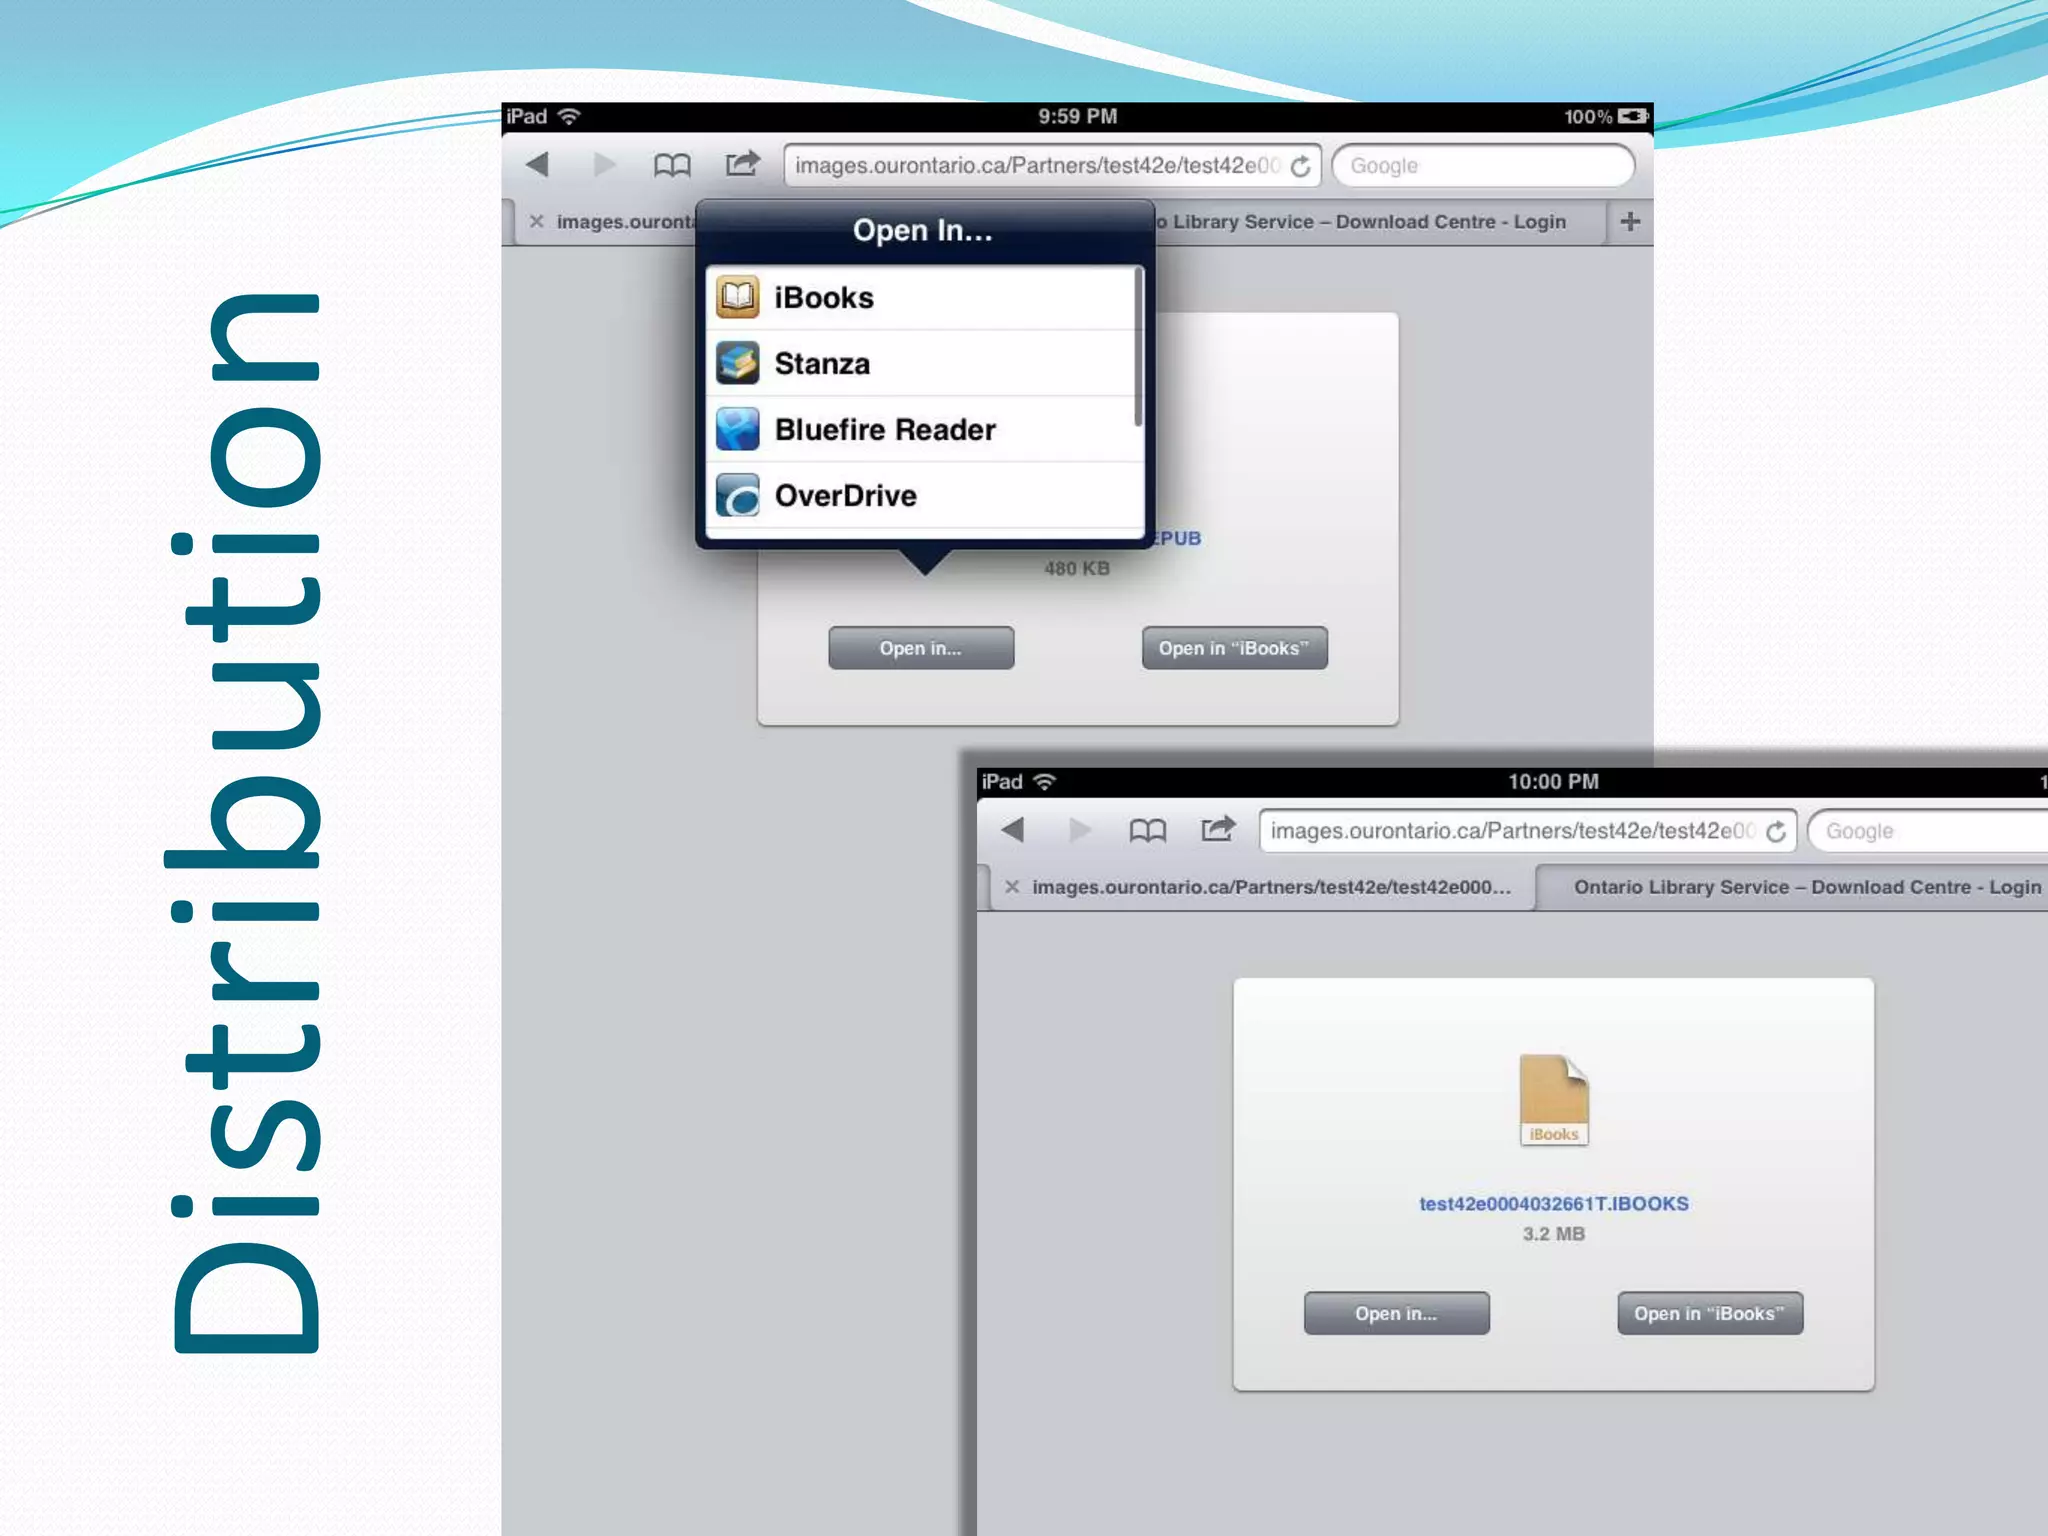Click the Google search field in top toolbar

point(1484,166)
